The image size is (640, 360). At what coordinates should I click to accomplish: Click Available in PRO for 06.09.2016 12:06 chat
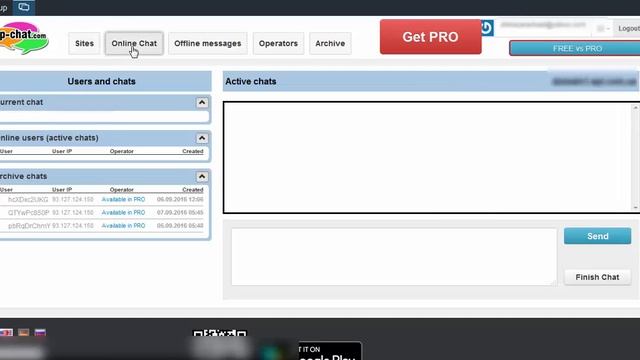click(123, 200)
